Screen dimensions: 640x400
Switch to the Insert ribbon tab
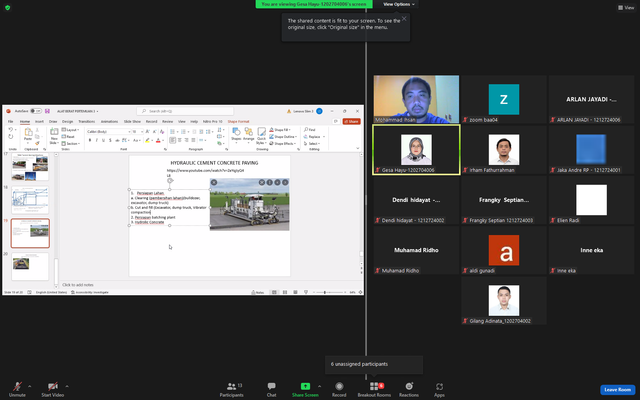click(x=39, y=122)
